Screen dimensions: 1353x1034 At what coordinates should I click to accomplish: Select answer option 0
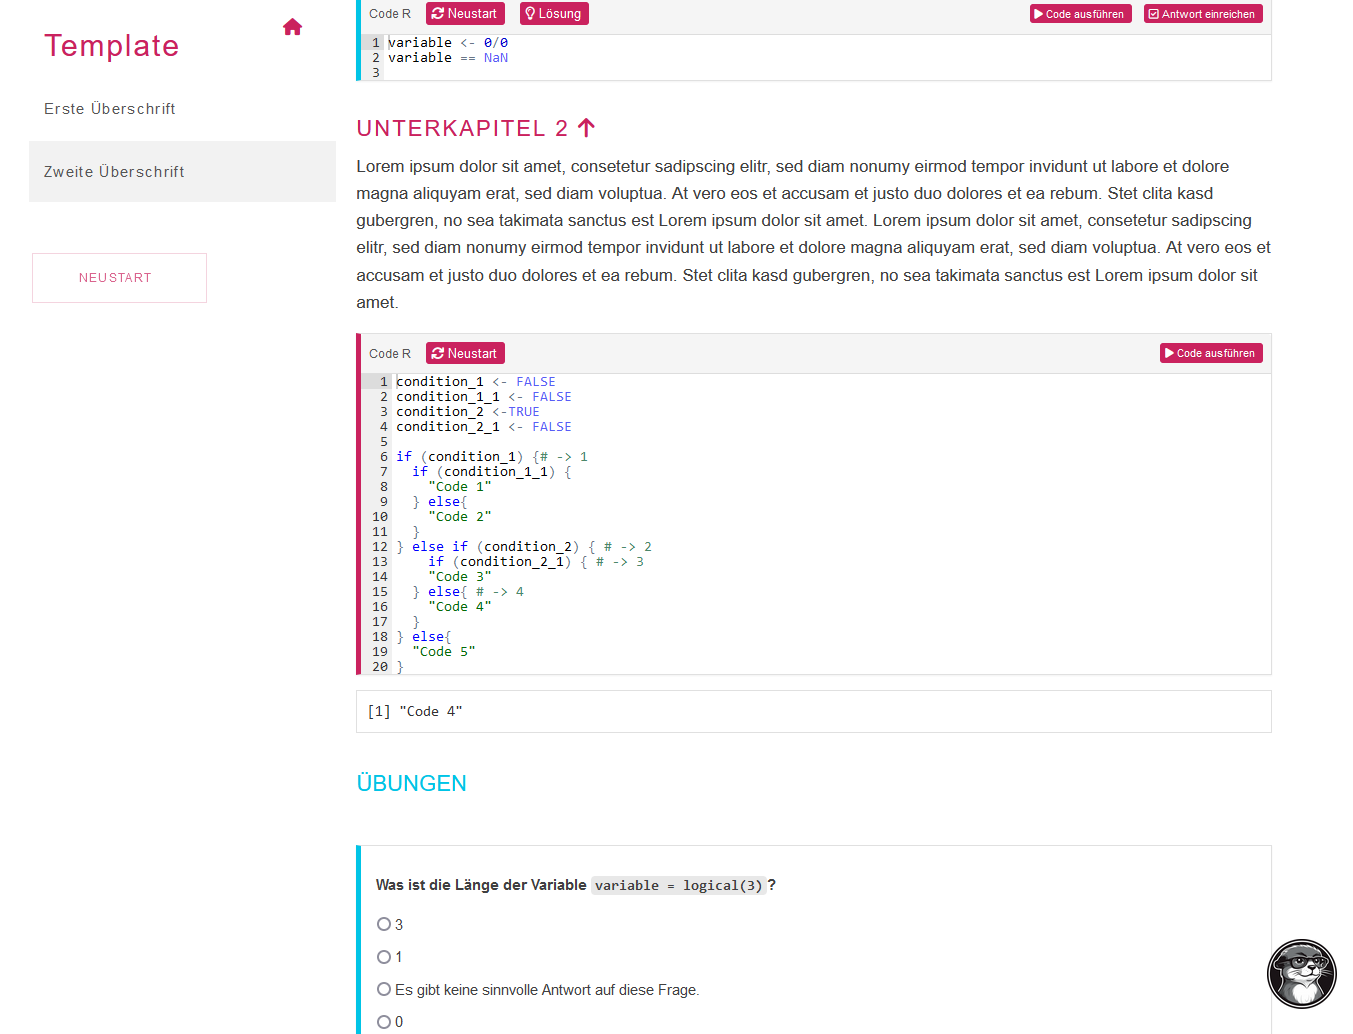(384, 1022)
